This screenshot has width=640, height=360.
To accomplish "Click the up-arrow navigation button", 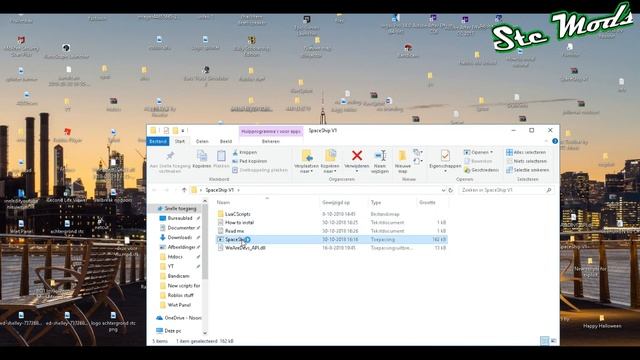I will tap(184, 190).
